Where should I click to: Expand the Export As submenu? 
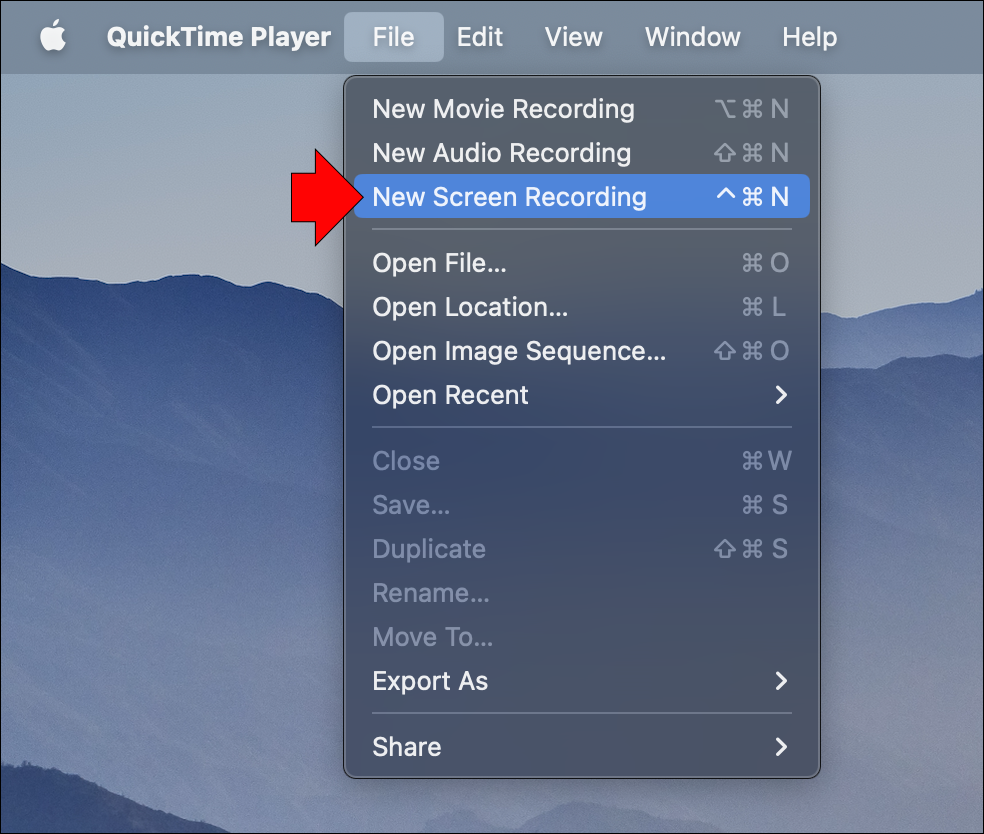pyautogui.click(x=430, y=681)
